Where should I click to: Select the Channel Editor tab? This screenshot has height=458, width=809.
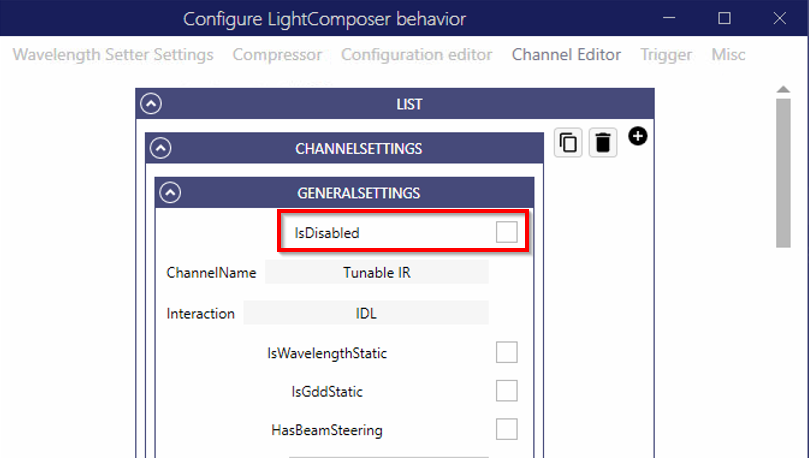566,55
